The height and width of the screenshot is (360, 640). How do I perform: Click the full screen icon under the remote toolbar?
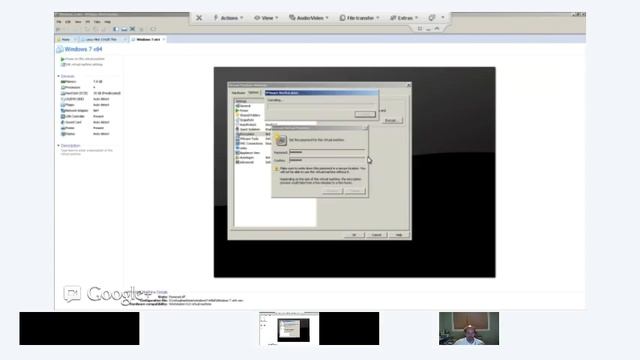[420, 29]
